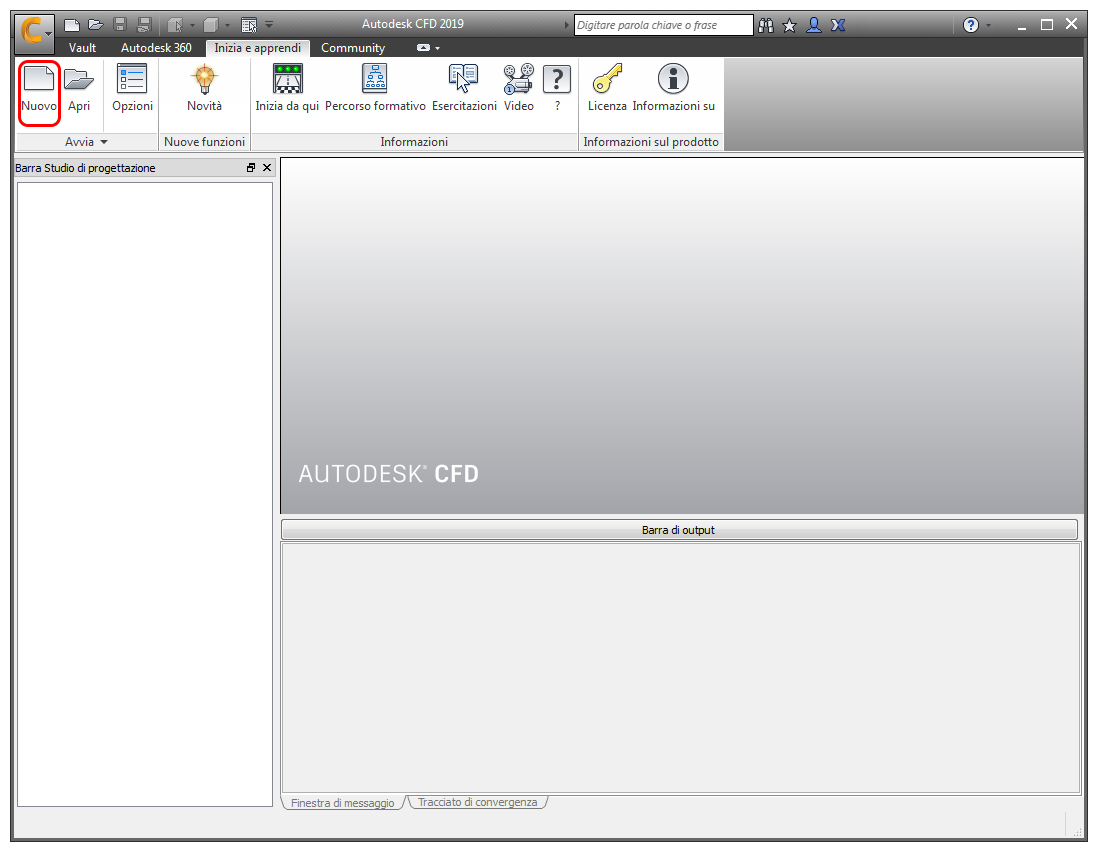Open the orange C application menu button
Viewport: 1100px width, 857px height.
click(34, 32)
